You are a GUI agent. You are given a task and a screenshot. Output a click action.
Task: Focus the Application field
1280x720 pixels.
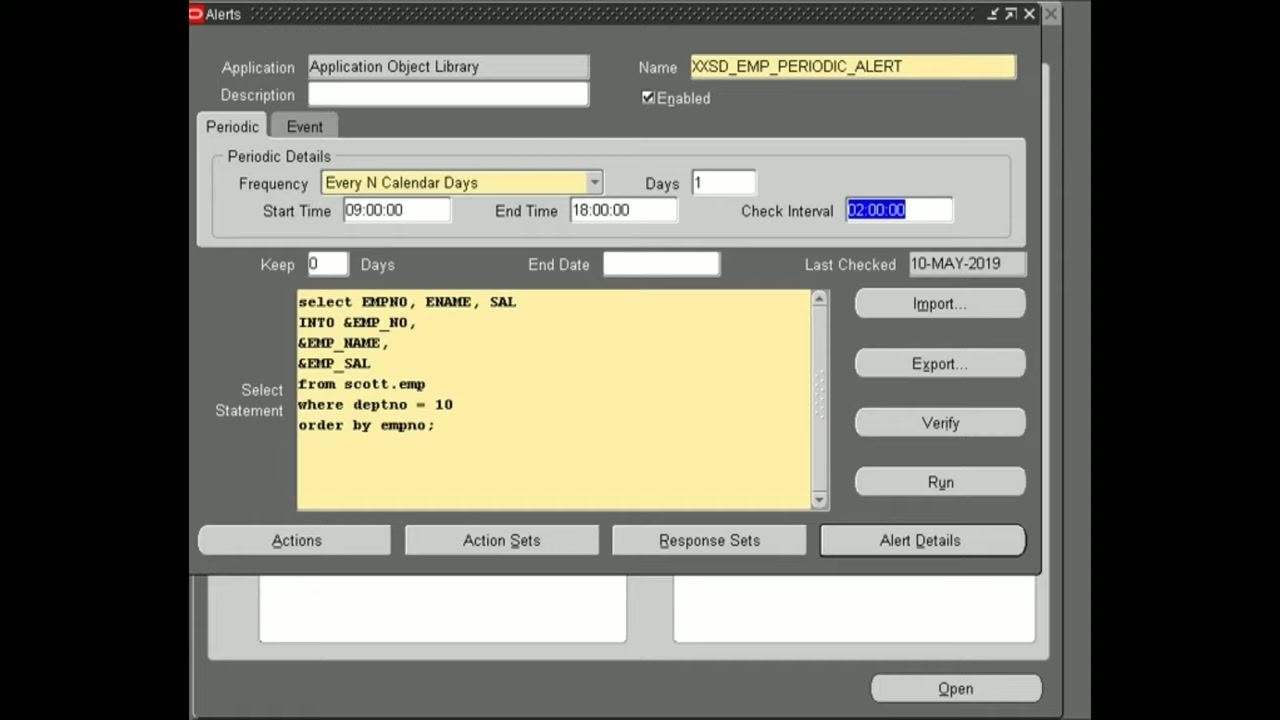(448, 67)
